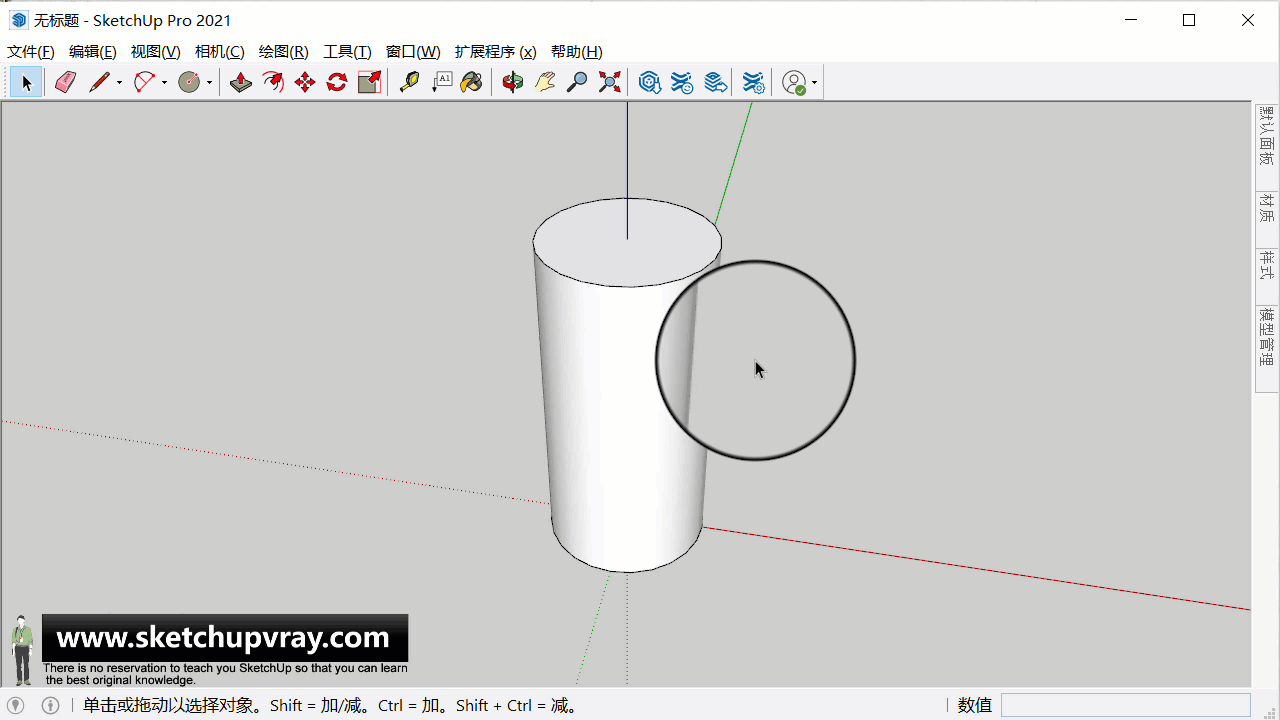Select the Paint Bucket tool
Viewport: 1280px width, 720px height.
click(471, 82)
